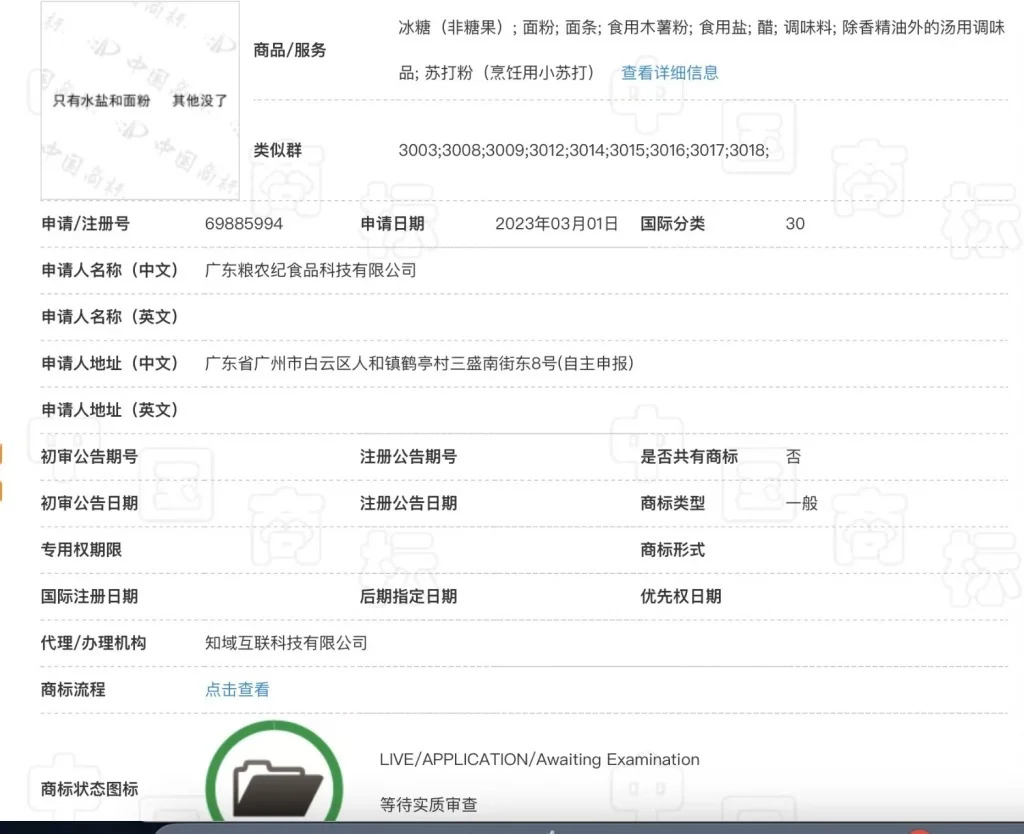
Task: Open 点击查看 link for 商标流程
Action: pos(236,689)
